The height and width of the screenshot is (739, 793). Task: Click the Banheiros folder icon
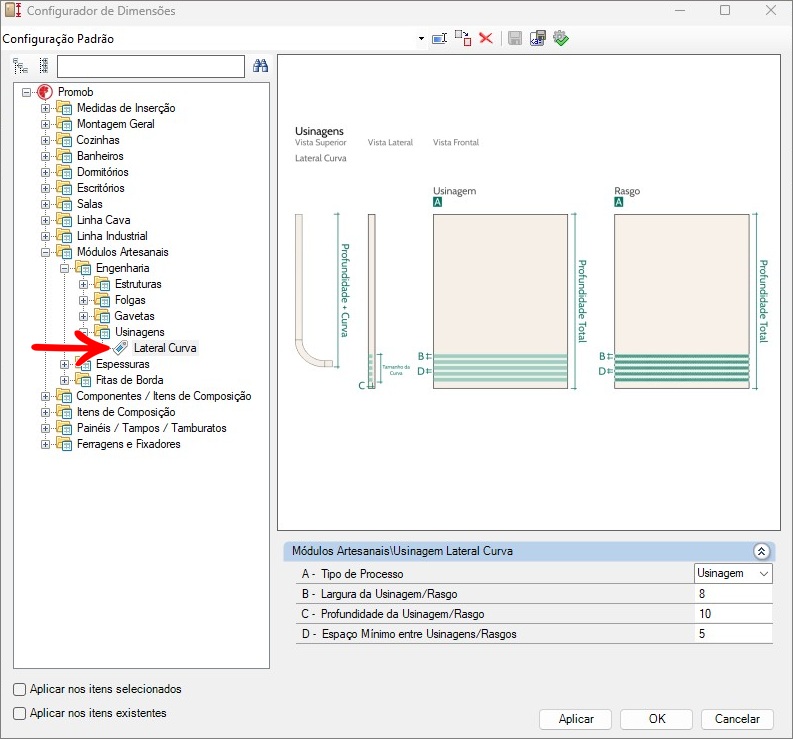[x=64, y=156]
